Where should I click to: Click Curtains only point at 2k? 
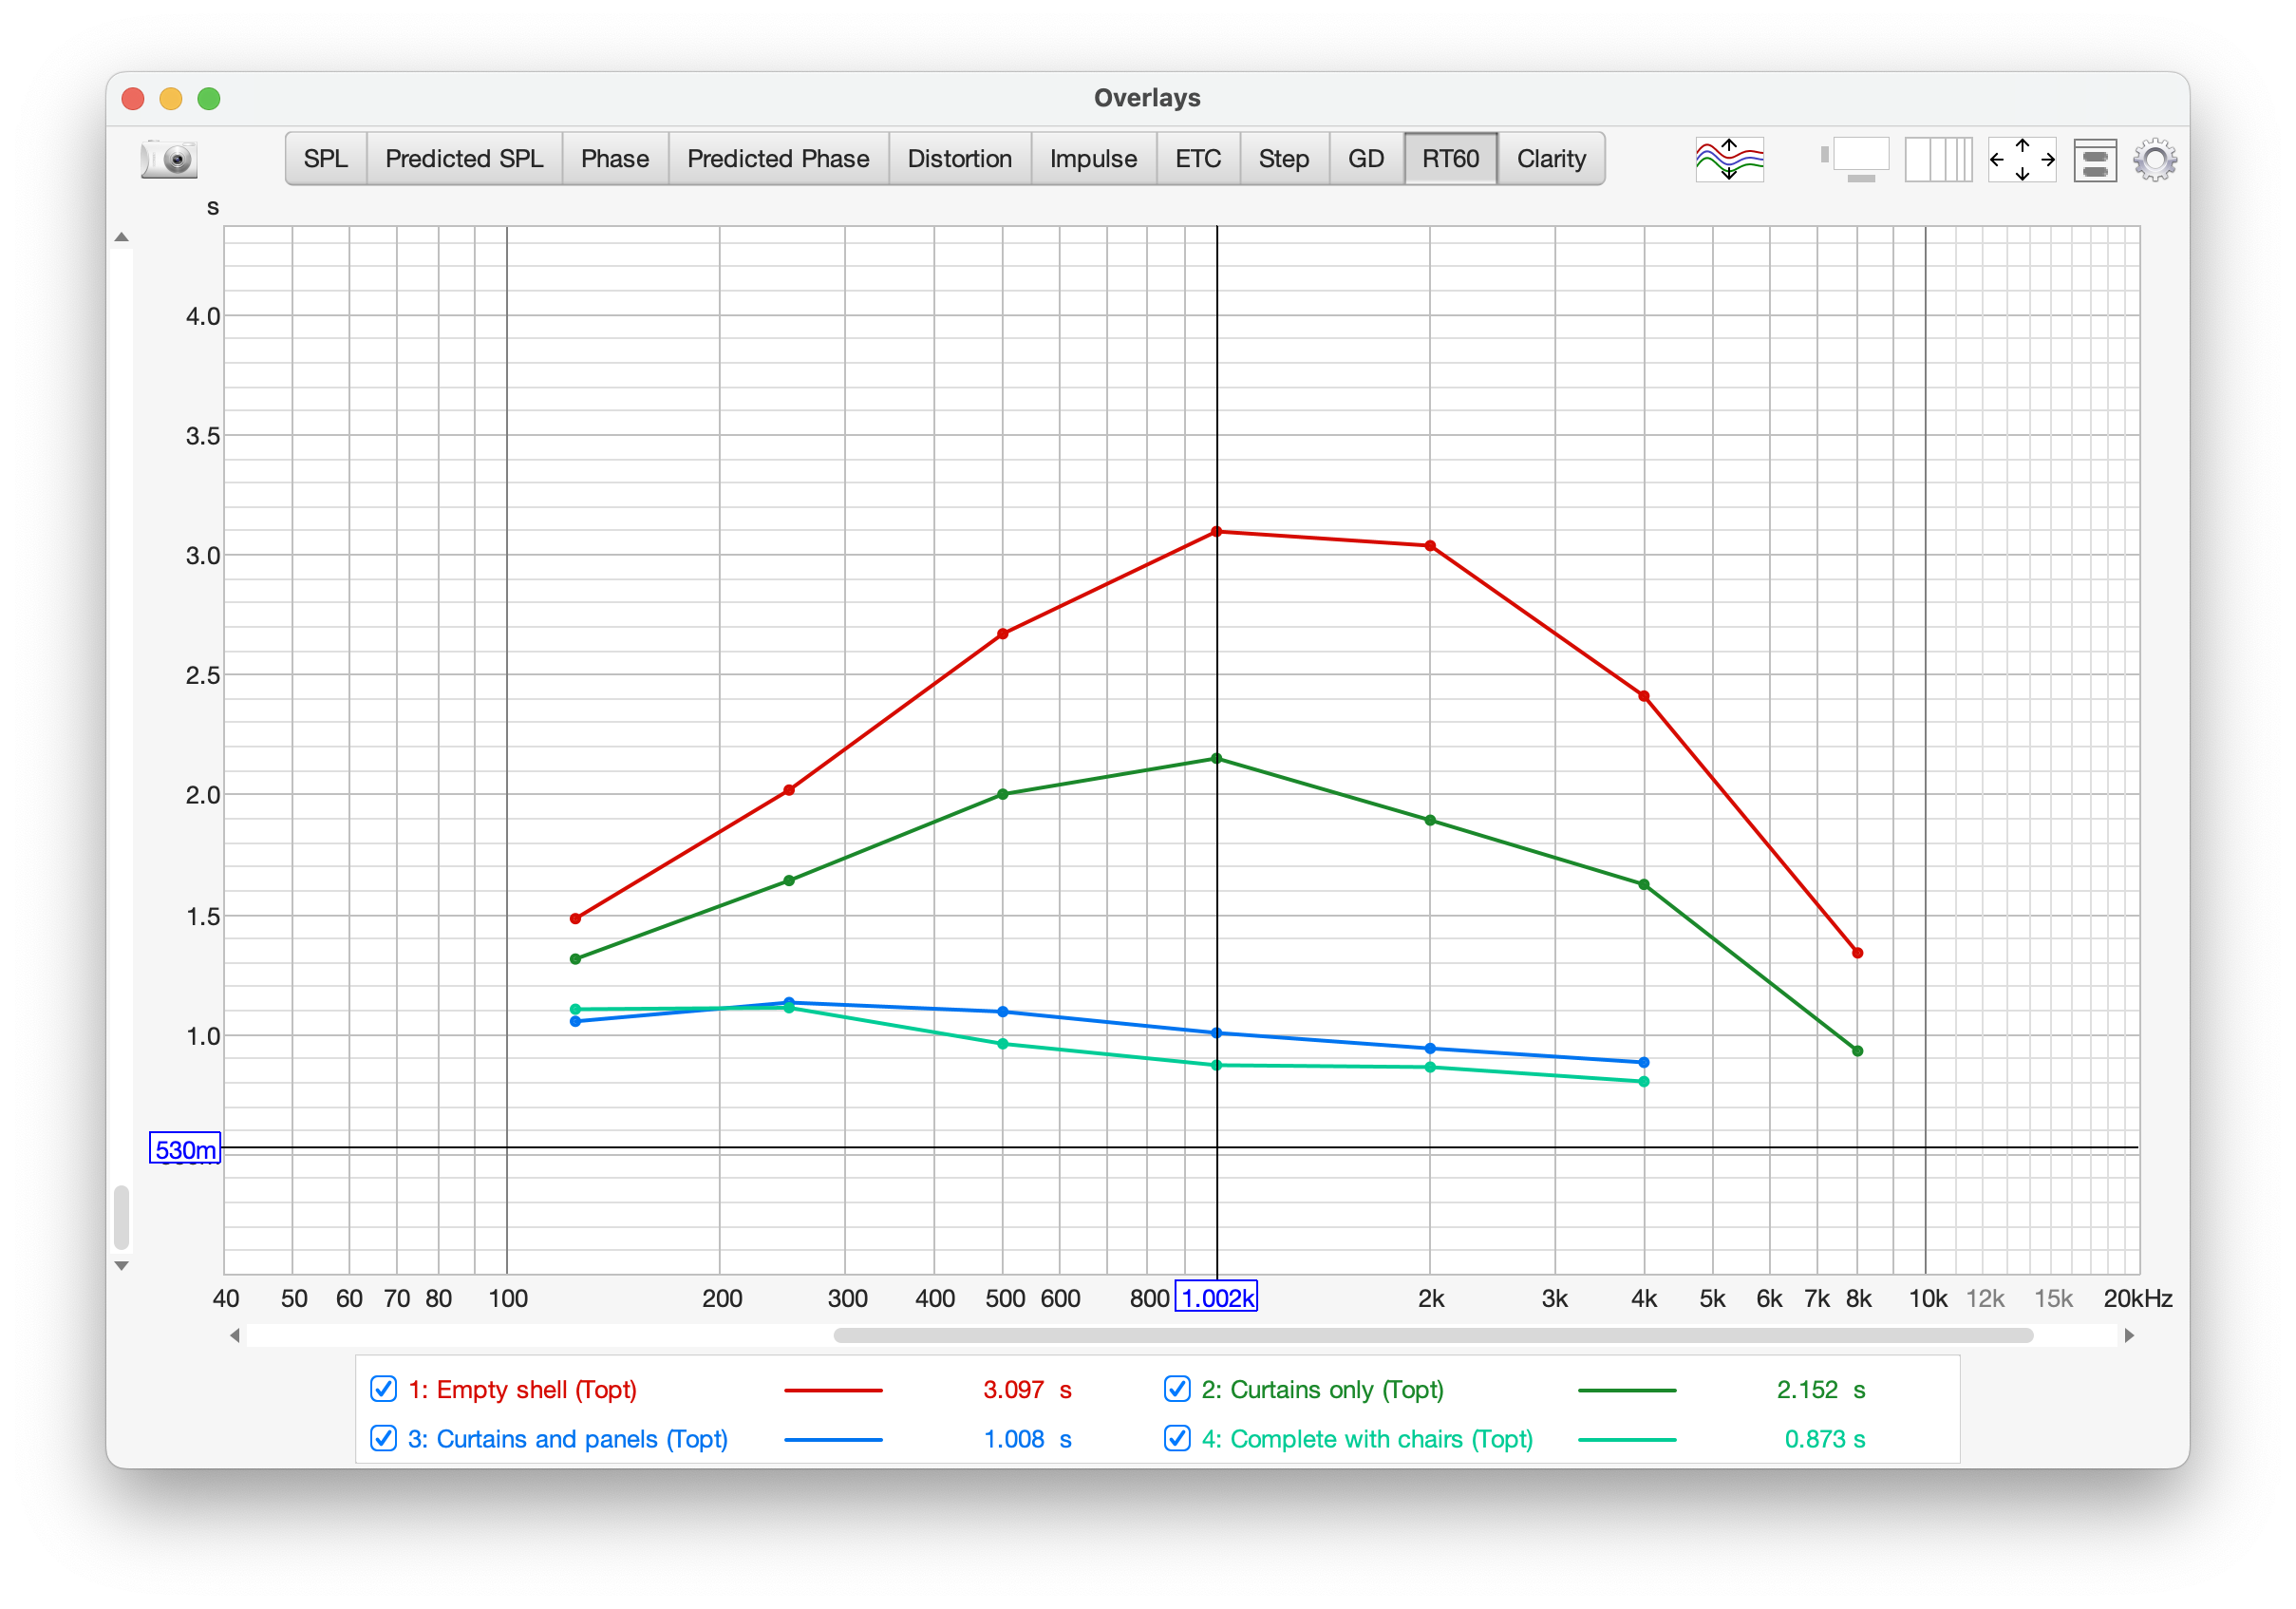pos(1430,820)
